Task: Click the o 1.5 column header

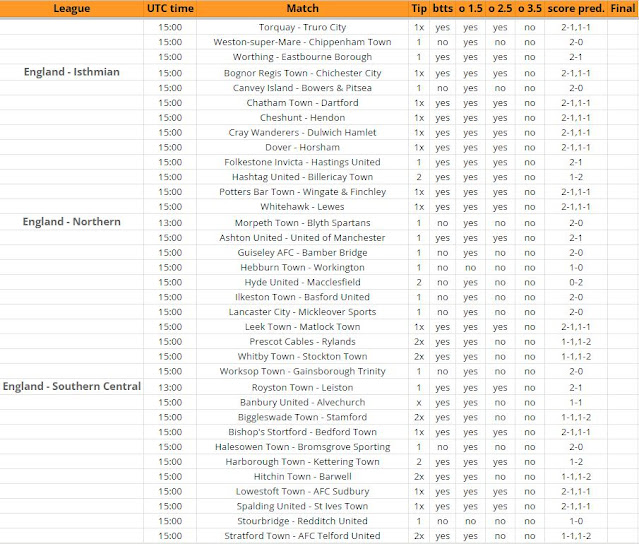Action: [x=471, y=9]
